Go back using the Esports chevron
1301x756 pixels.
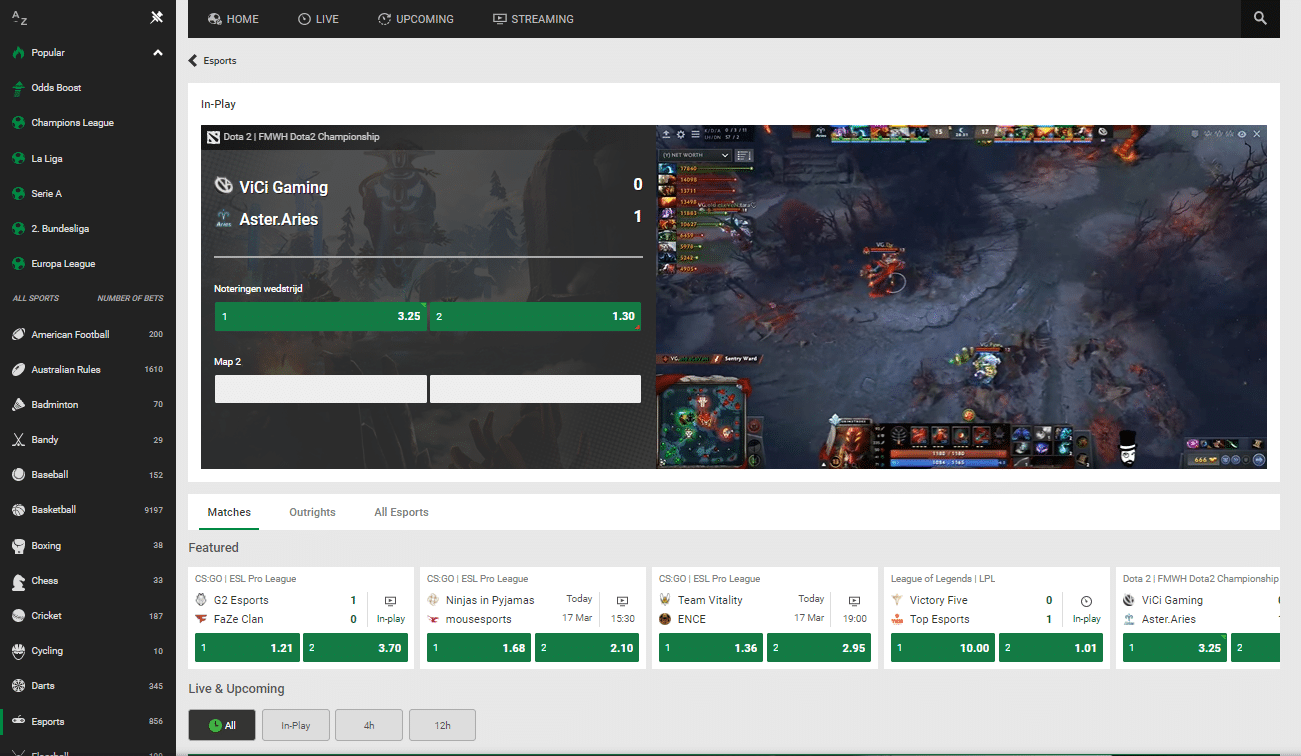[193, 61]
